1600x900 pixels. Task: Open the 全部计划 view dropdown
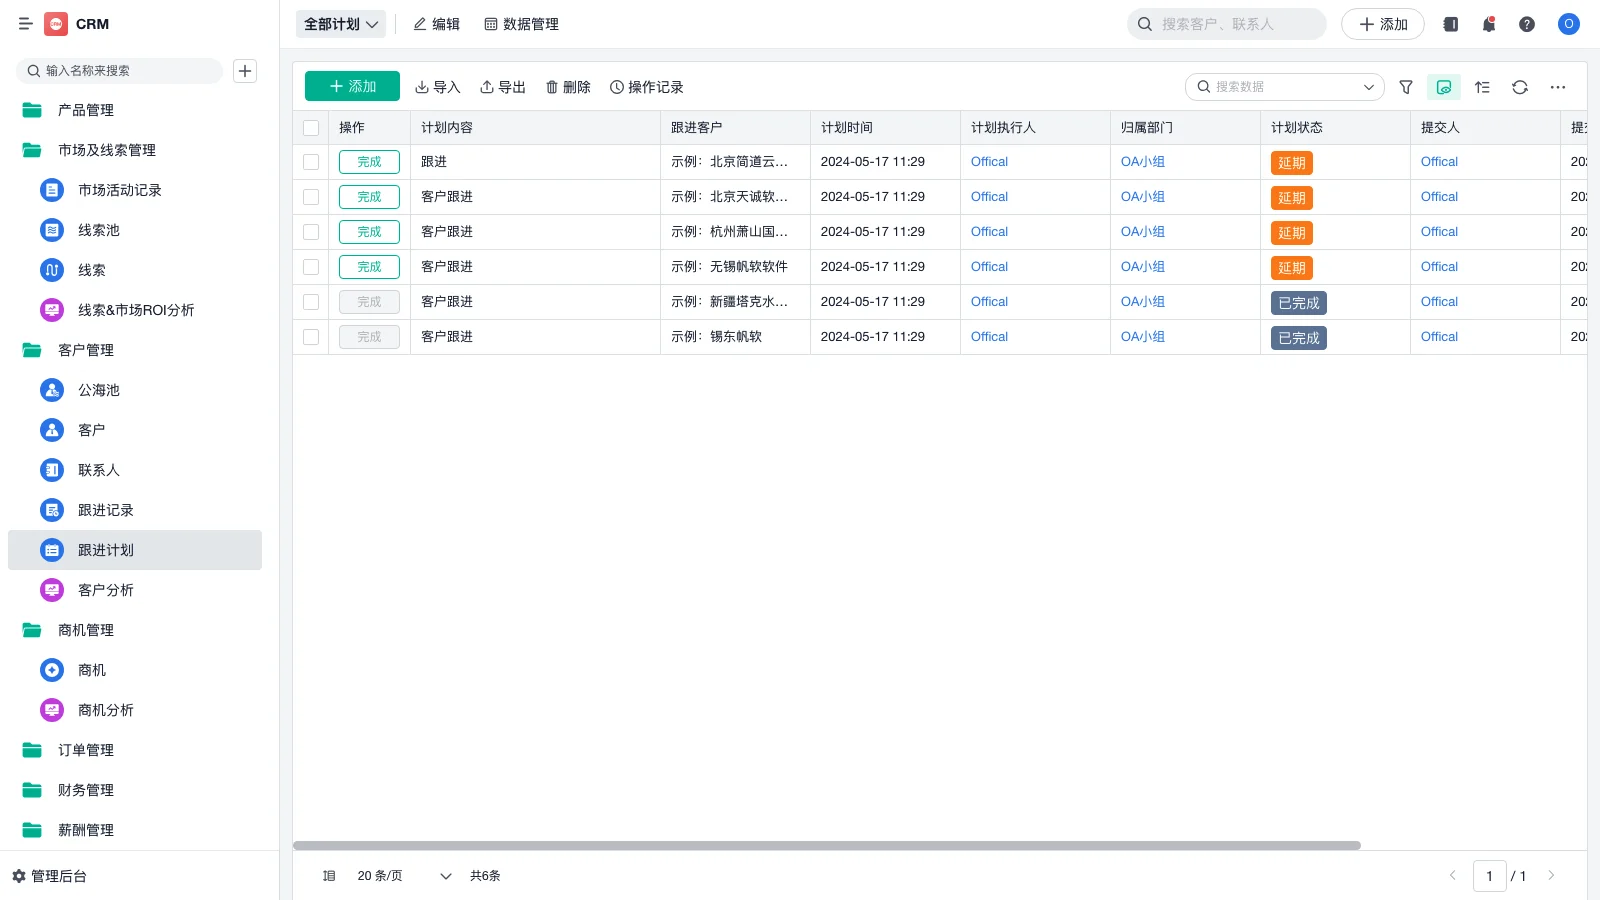point(340,24)
